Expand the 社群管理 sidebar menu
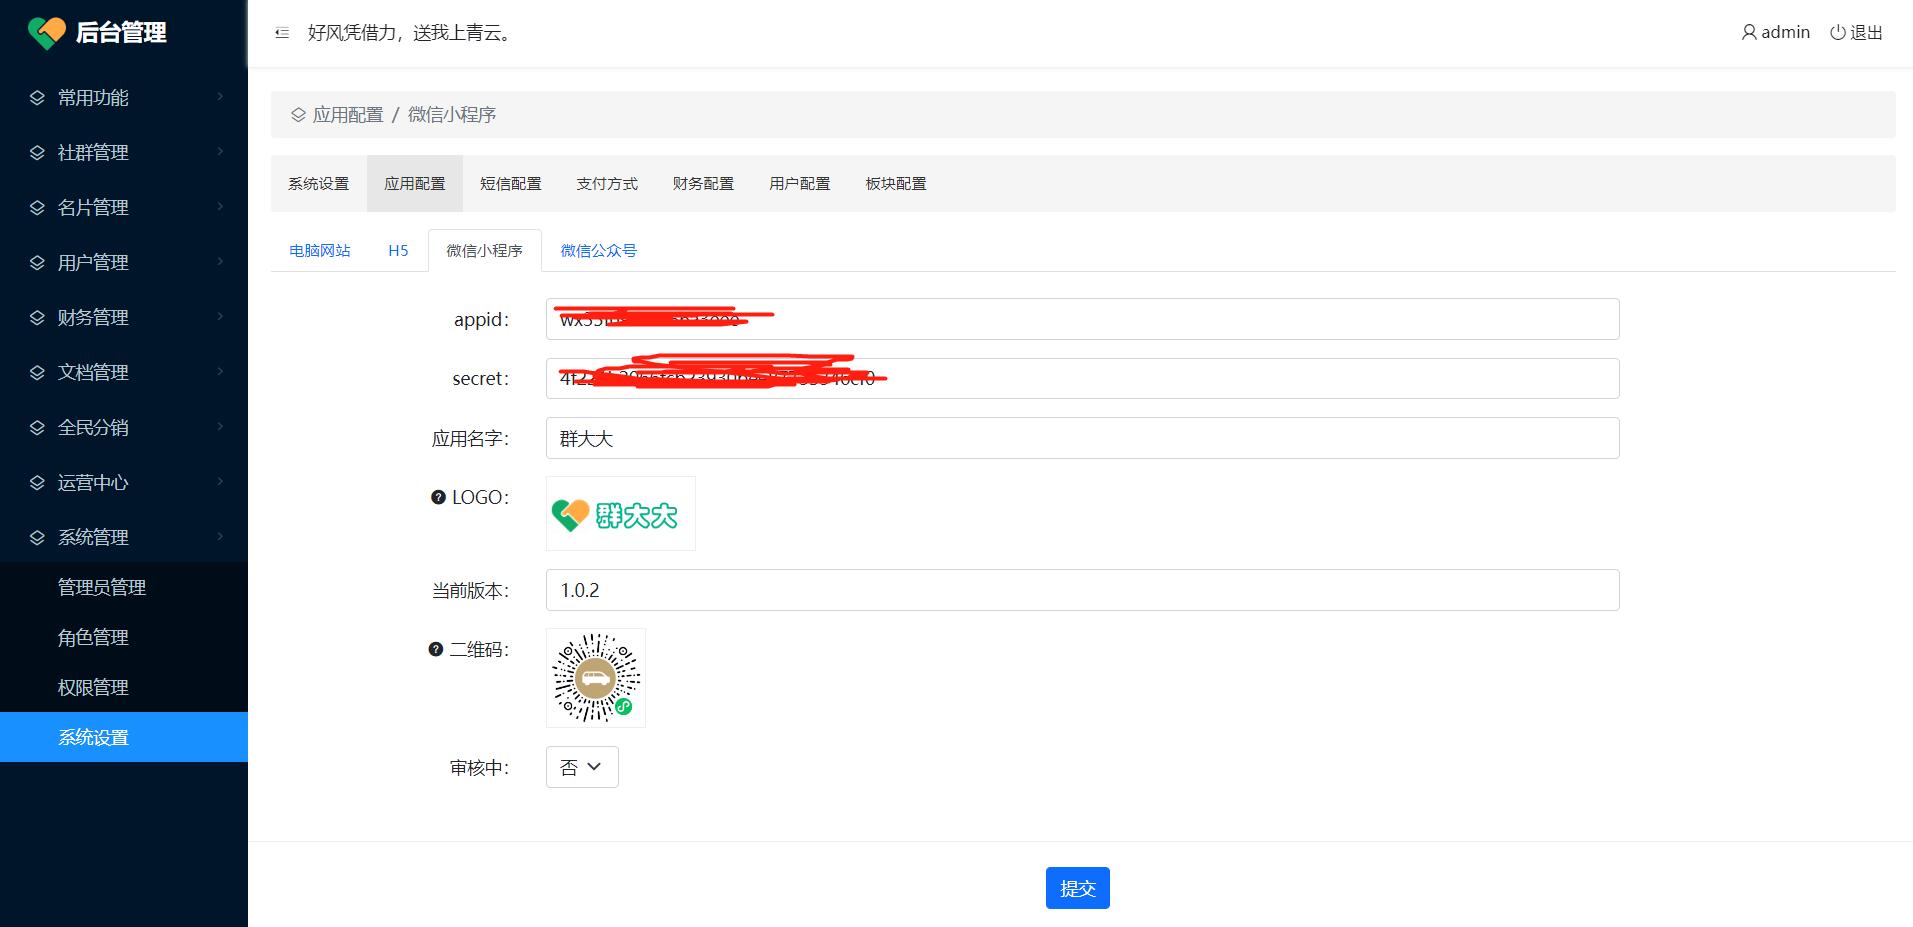Screen dimensions: 1913x927 123,152
